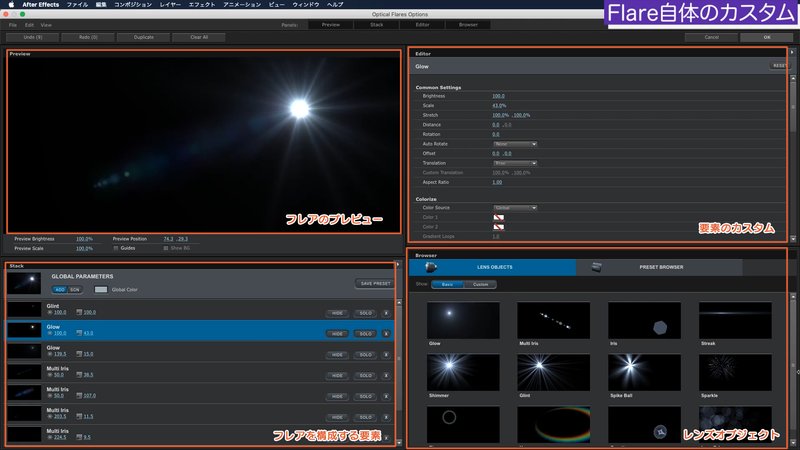
Task: Click the Aspect Ratio value 1.00
Action: click(497, 182)
